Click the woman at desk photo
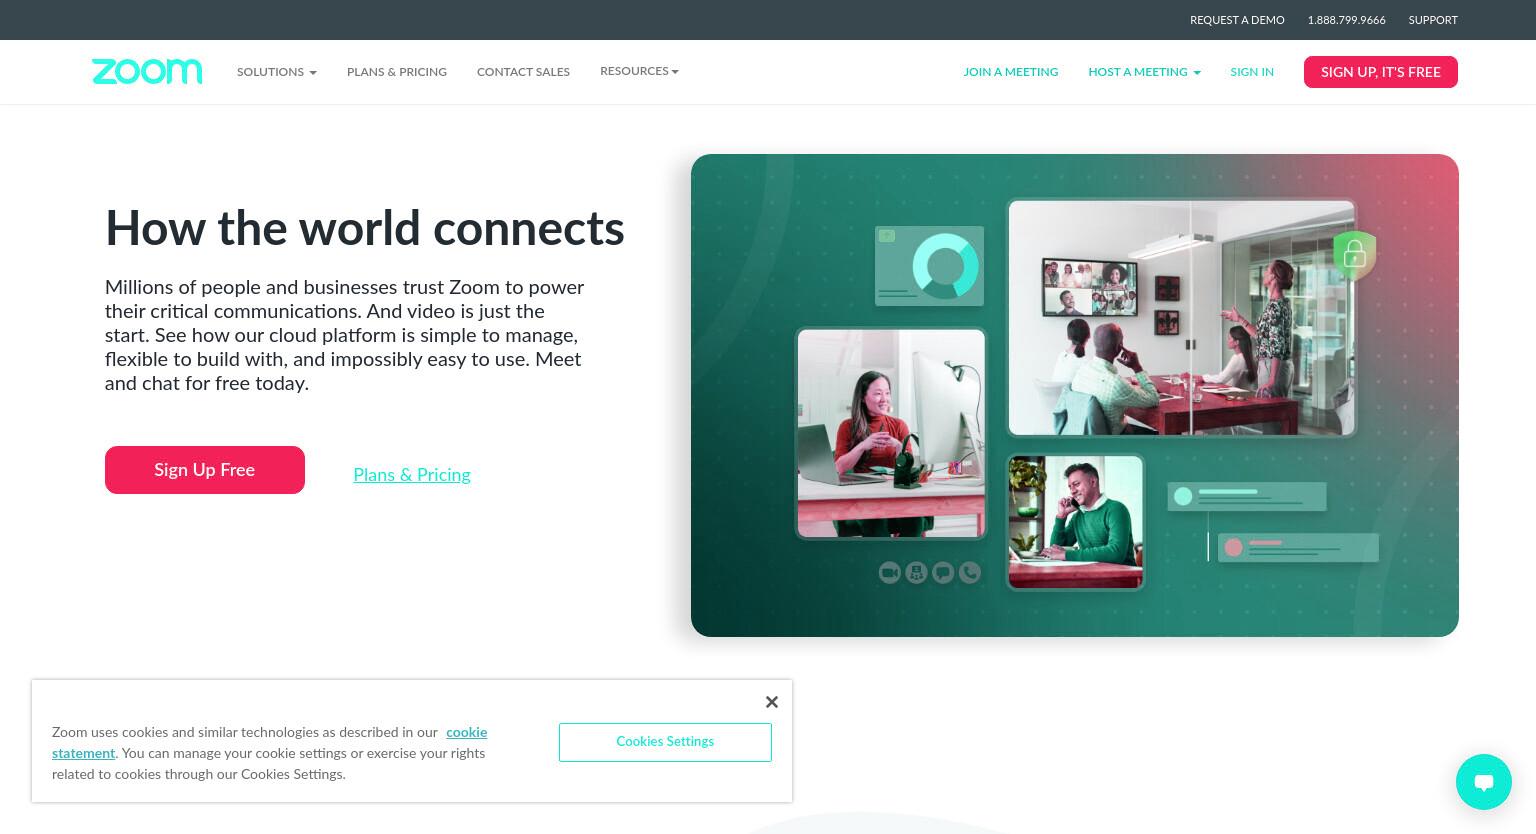1536x834 pixels. point(891,433)
